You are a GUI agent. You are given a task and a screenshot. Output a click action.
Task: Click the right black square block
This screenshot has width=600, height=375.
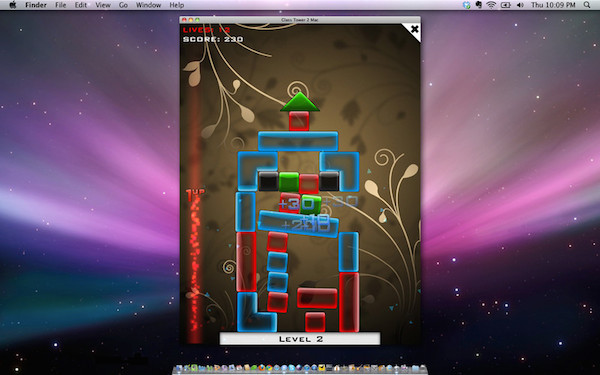pos(329,181)
